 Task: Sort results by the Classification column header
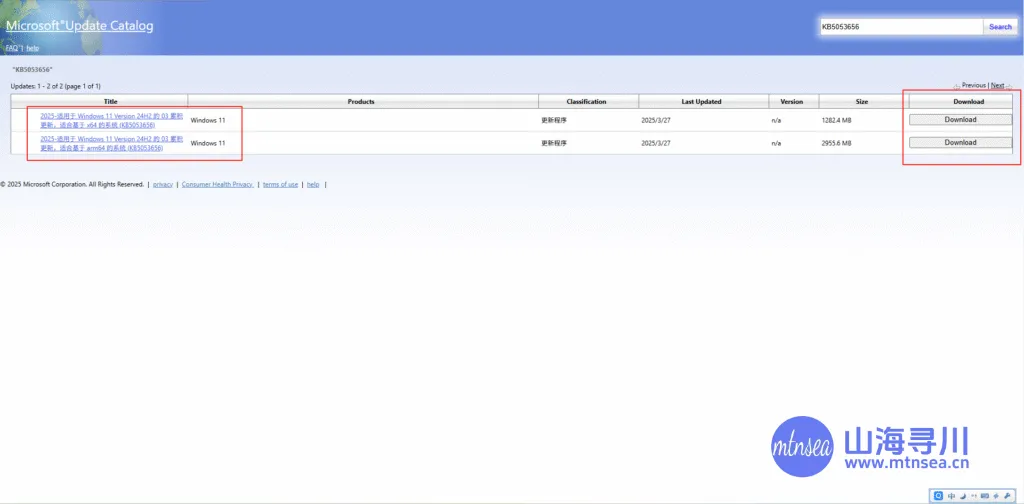pos(586,102)
